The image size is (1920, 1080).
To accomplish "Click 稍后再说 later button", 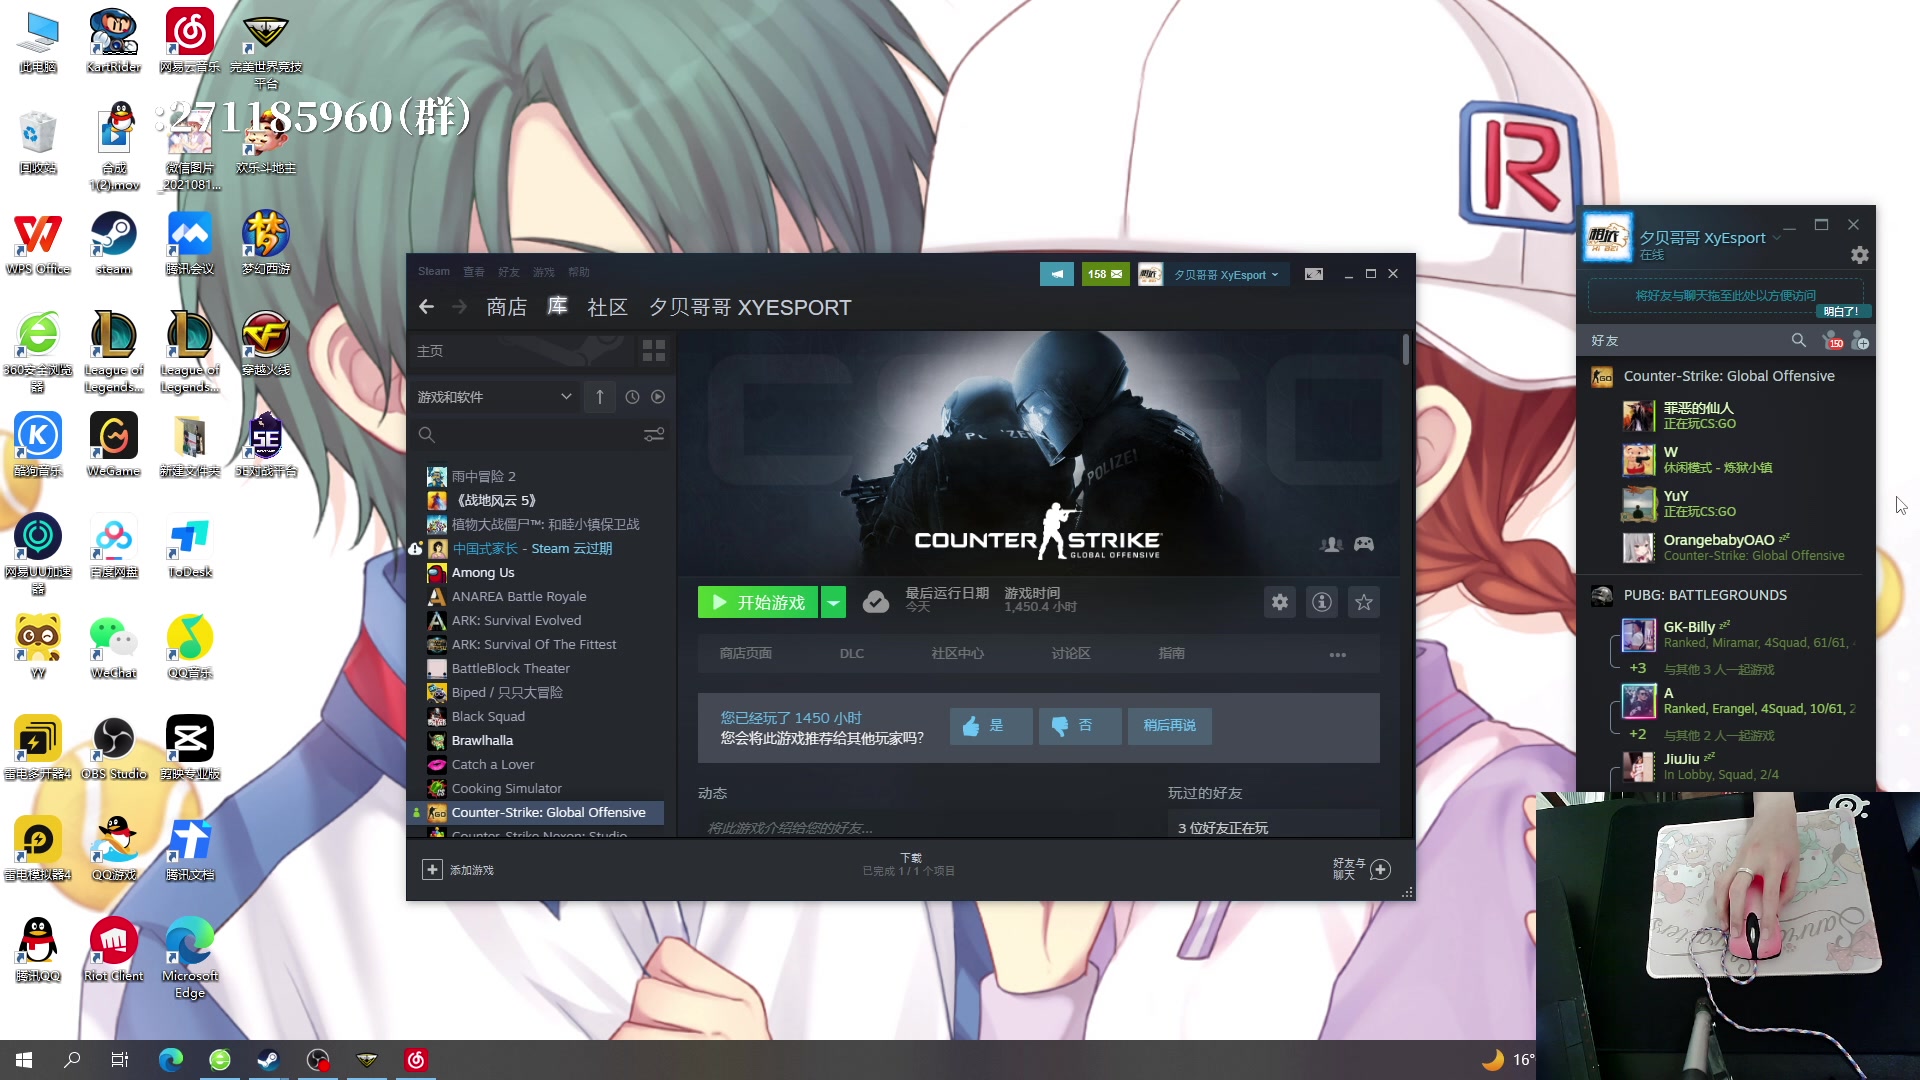I will pos(1170,726).
